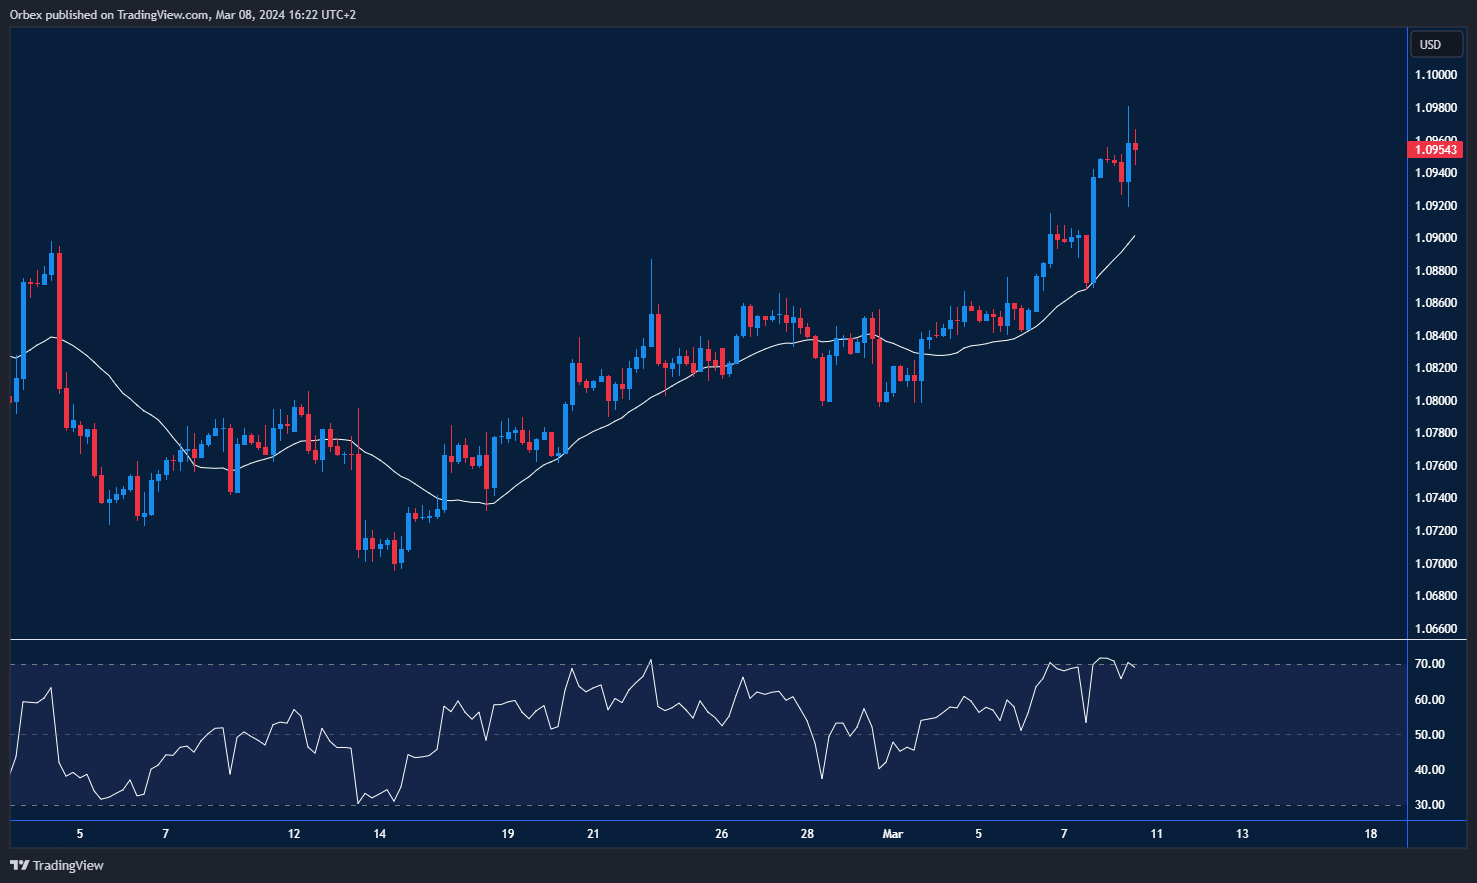Click the 30.00 RSI oversold level label
Viewport: 1477px width, 883px height.
click(x=1430, y=805)
